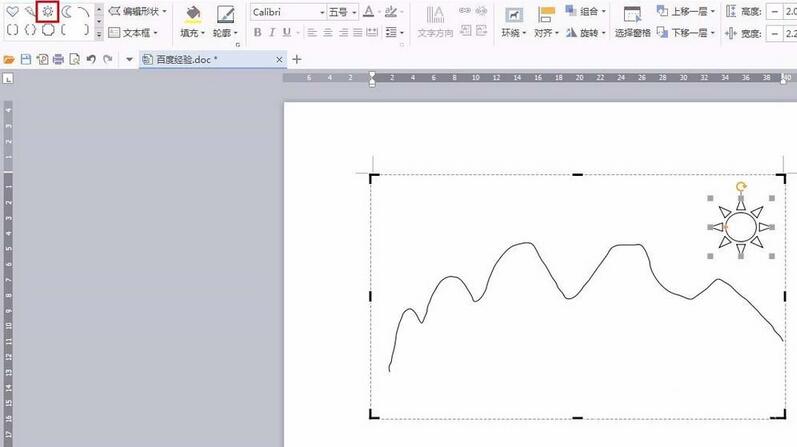Select the left bracket shape
Image resolution: width=797 pixels, height=447 pixels.
[x=64, y=30]
